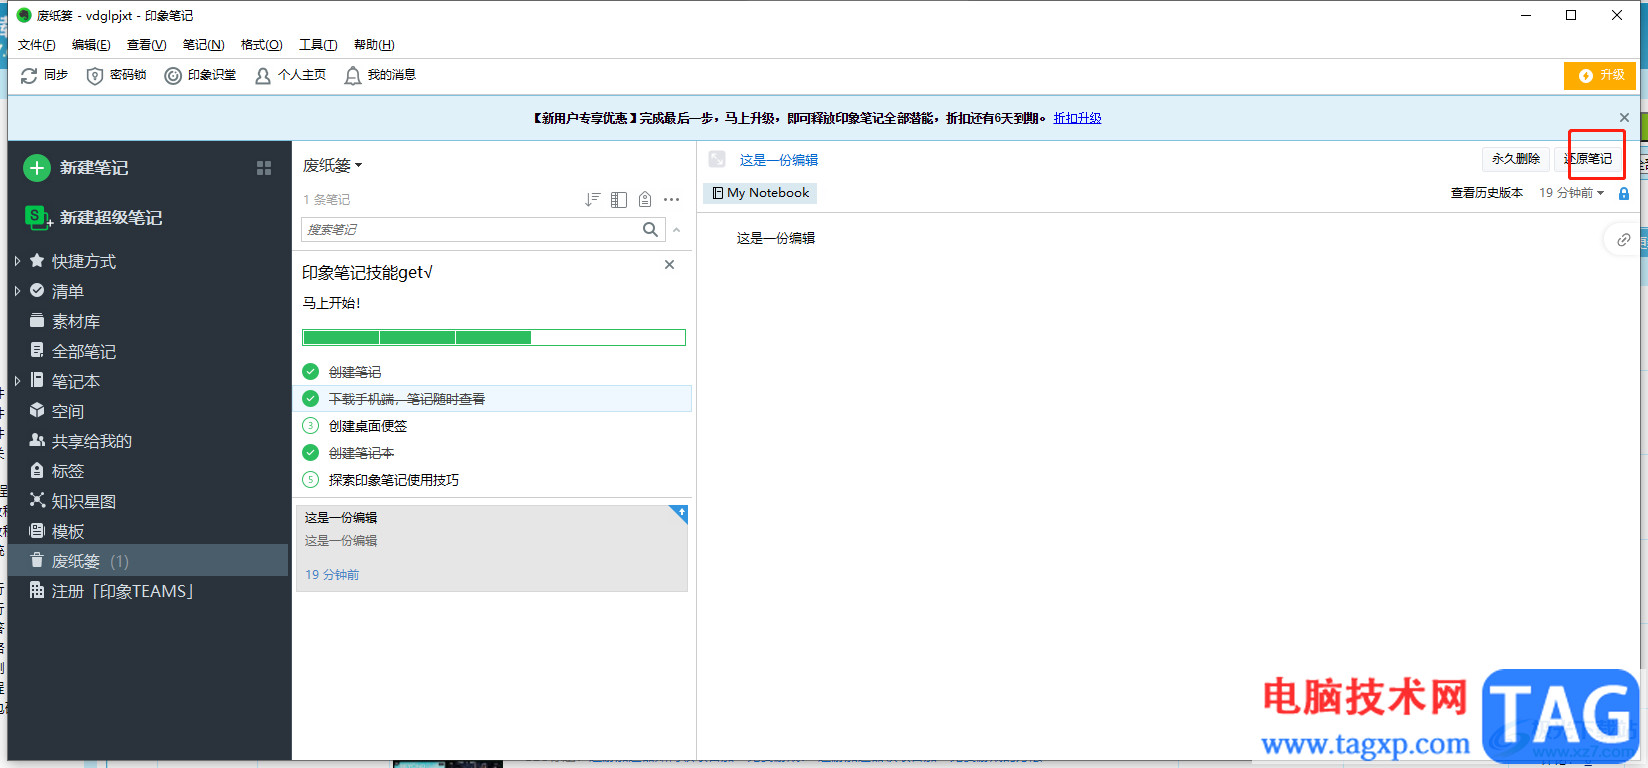The width and height of the screenshot is (1648, 768).
Task: Select Trash (废纸篓) in sidebar
Action: (x=148, y=561)
